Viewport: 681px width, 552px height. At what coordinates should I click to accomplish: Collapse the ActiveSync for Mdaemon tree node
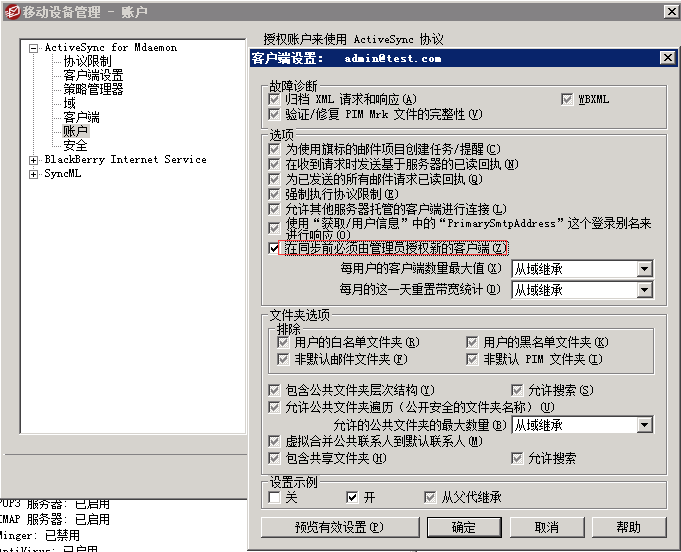[x=33, y=48]
